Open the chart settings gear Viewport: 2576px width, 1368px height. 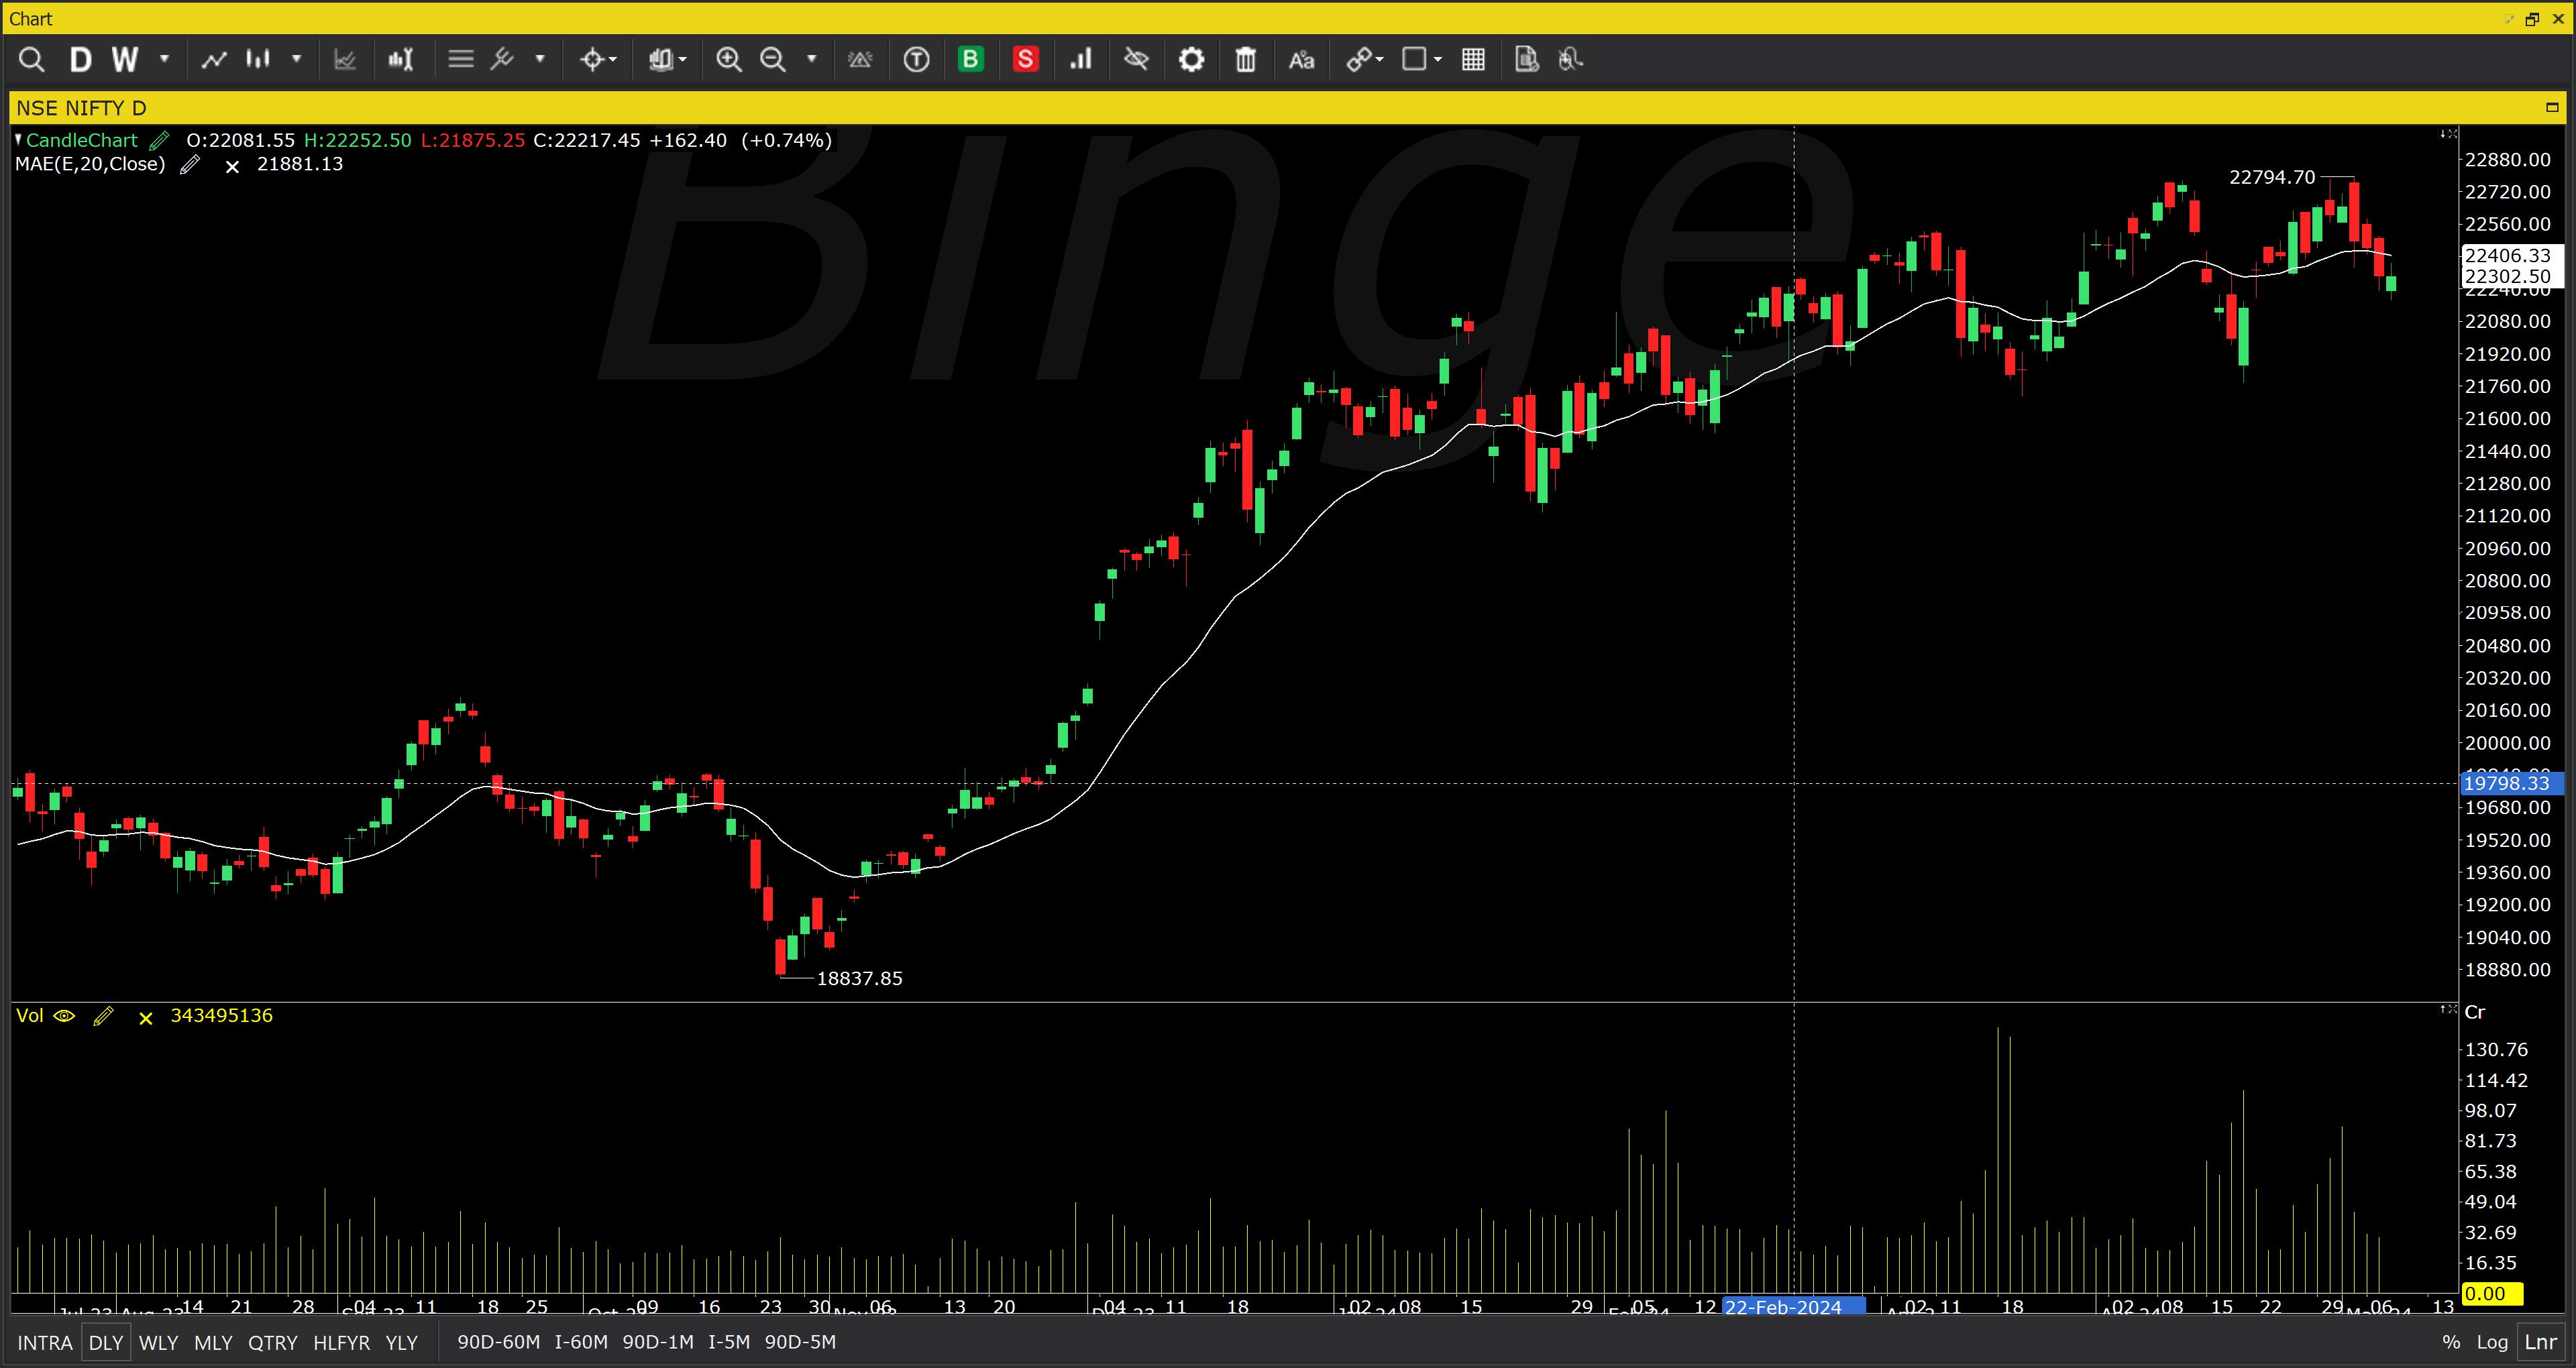(x=1190, y=60)
